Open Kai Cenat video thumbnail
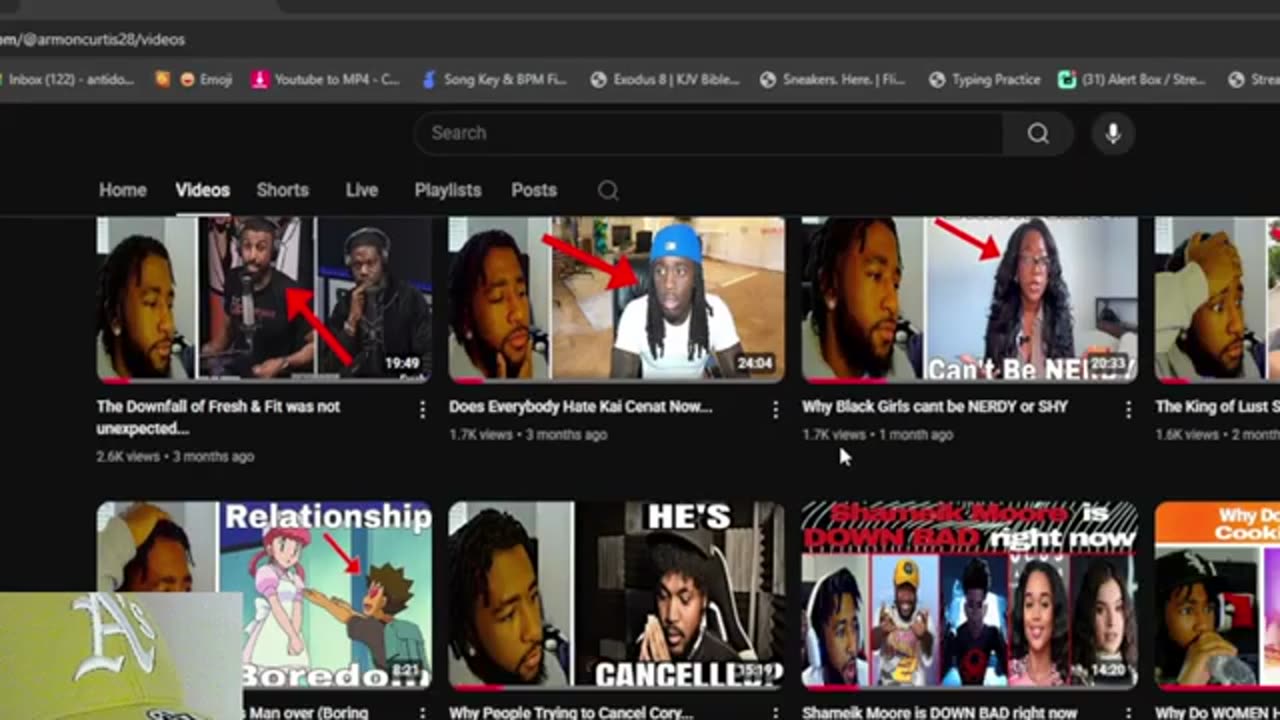Viewport: 1280px width, 720px height. click(x=617, y=299)
